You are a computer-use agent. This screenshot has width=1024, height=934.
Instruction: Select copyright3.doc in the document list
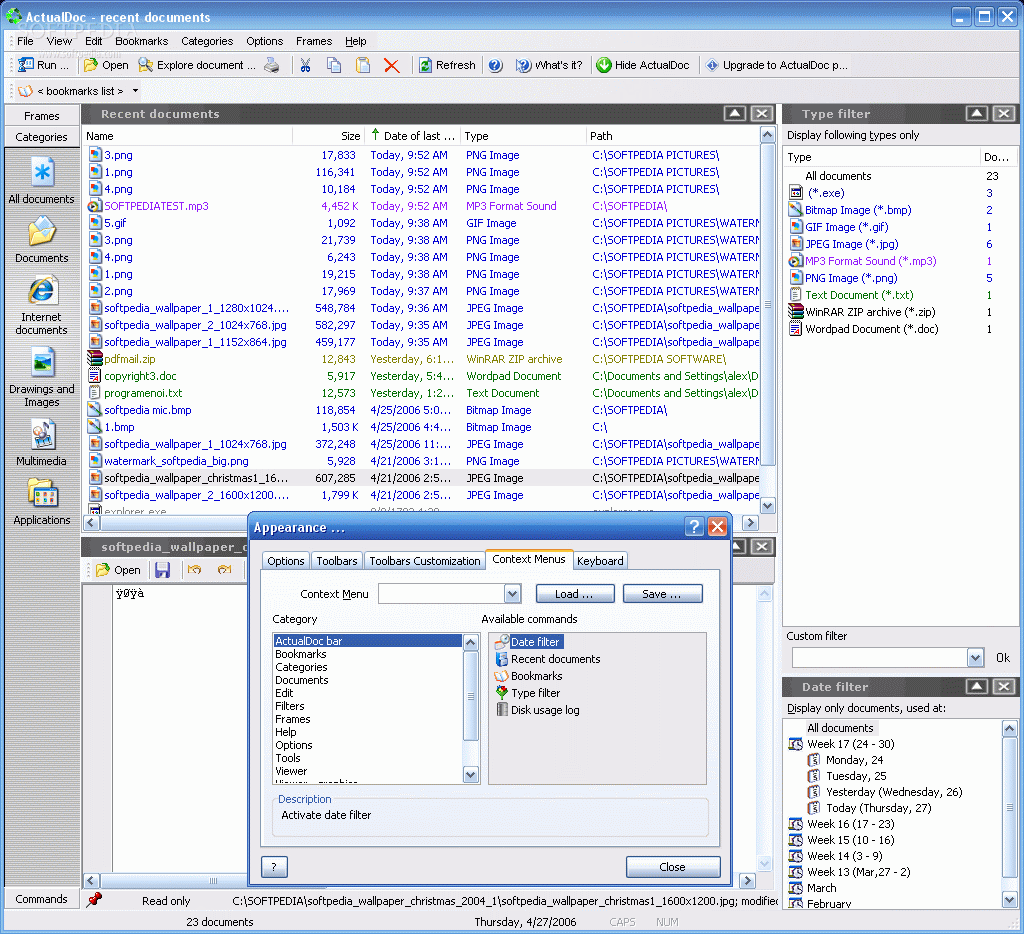click(140, 376)
